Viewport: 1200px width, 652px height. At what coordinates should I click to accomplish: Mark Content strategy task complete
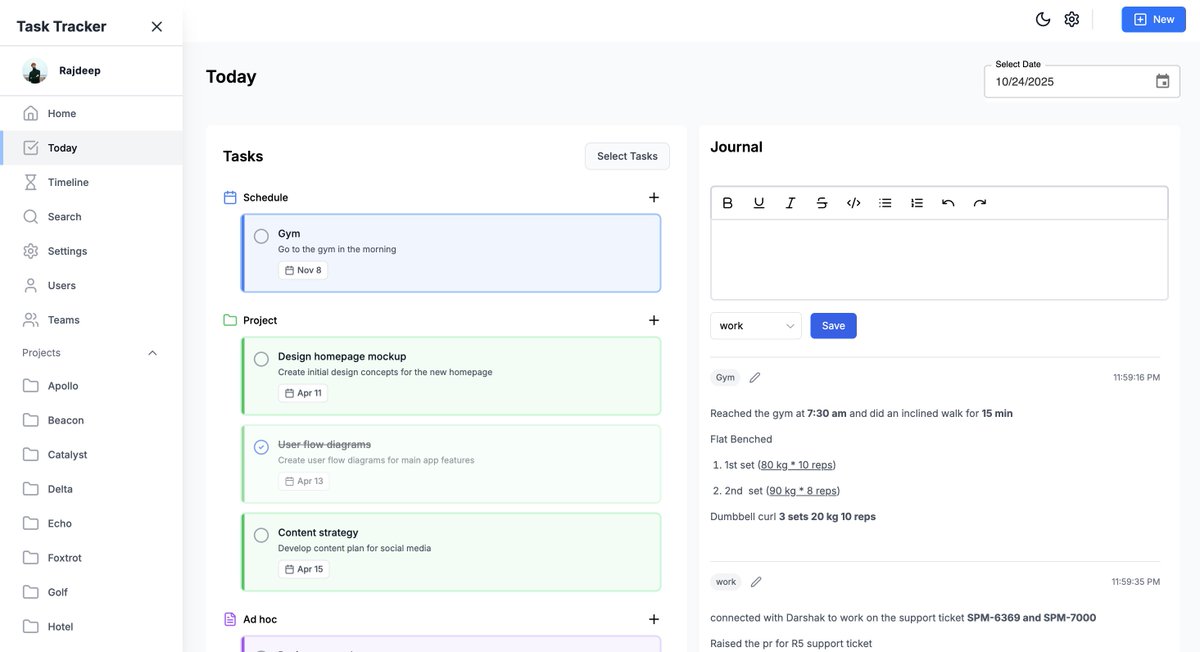click(261, 535)
